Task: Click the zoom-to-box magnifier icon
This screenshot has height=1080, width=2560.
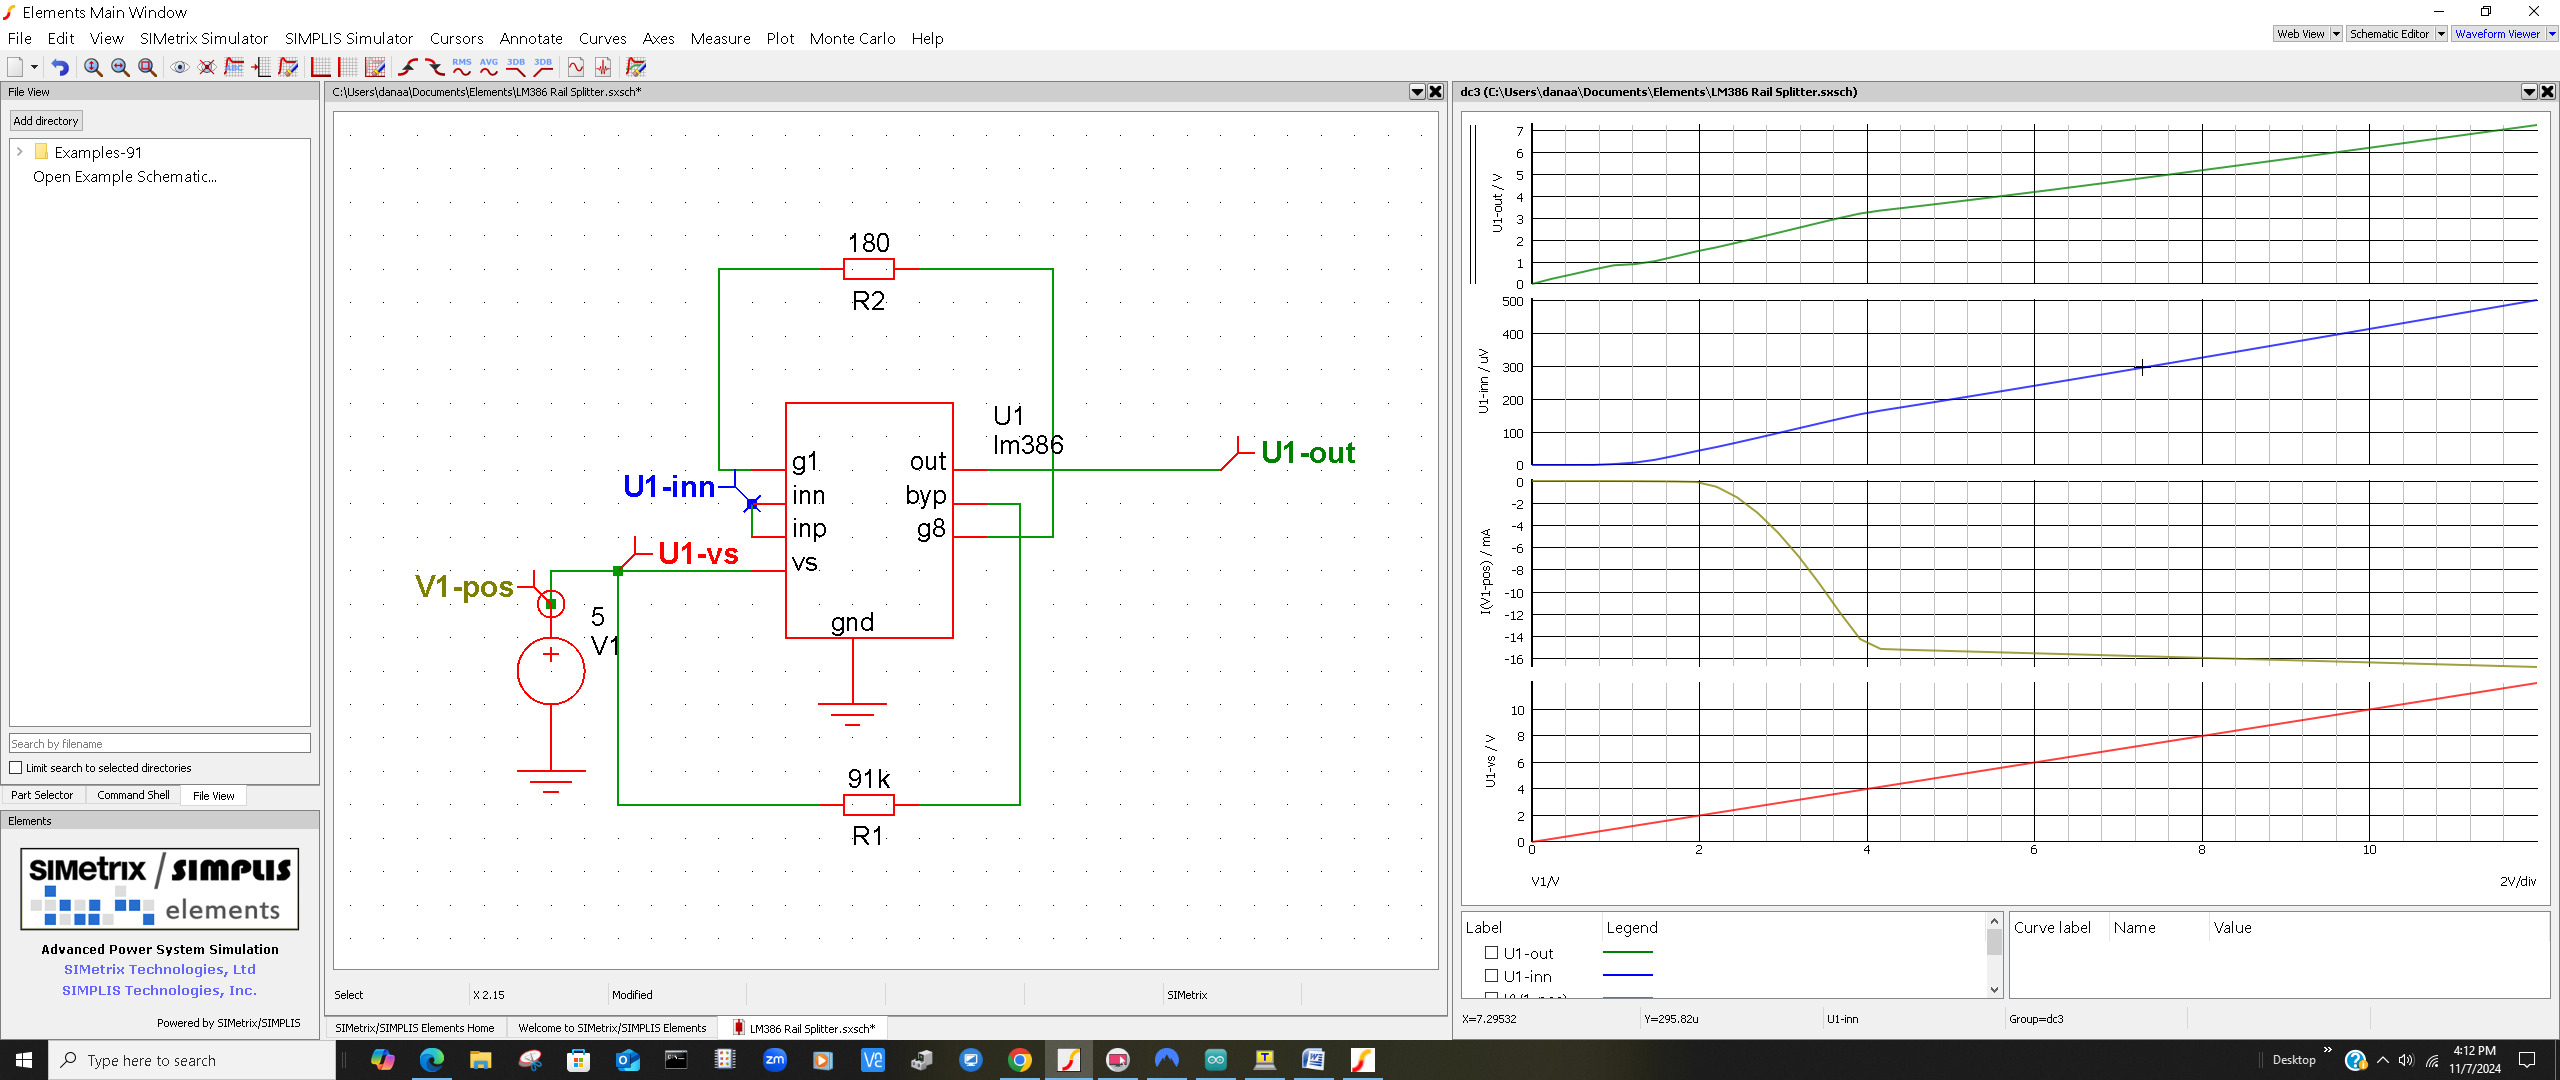Action: (147, 67)
